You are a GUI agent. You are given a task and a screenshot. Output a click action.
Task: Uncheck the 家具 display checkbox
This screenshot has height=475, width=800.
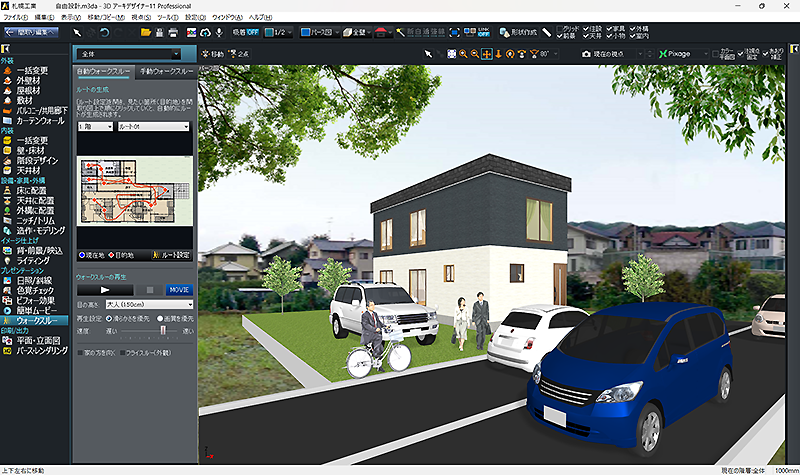(x=636, y=28)
